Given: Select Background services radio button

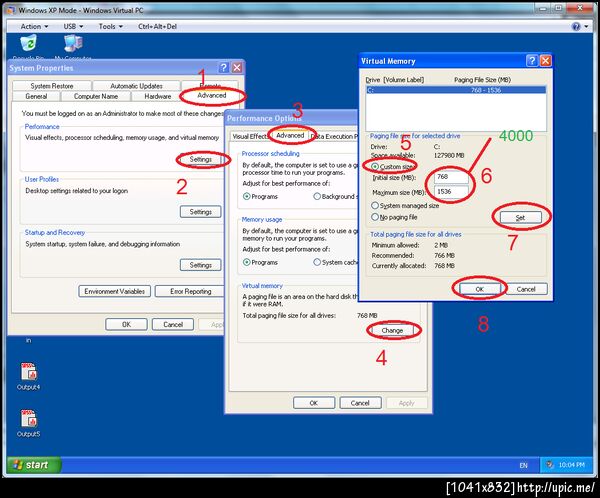Looking at the screenshot, I should (x=317, y=196).
